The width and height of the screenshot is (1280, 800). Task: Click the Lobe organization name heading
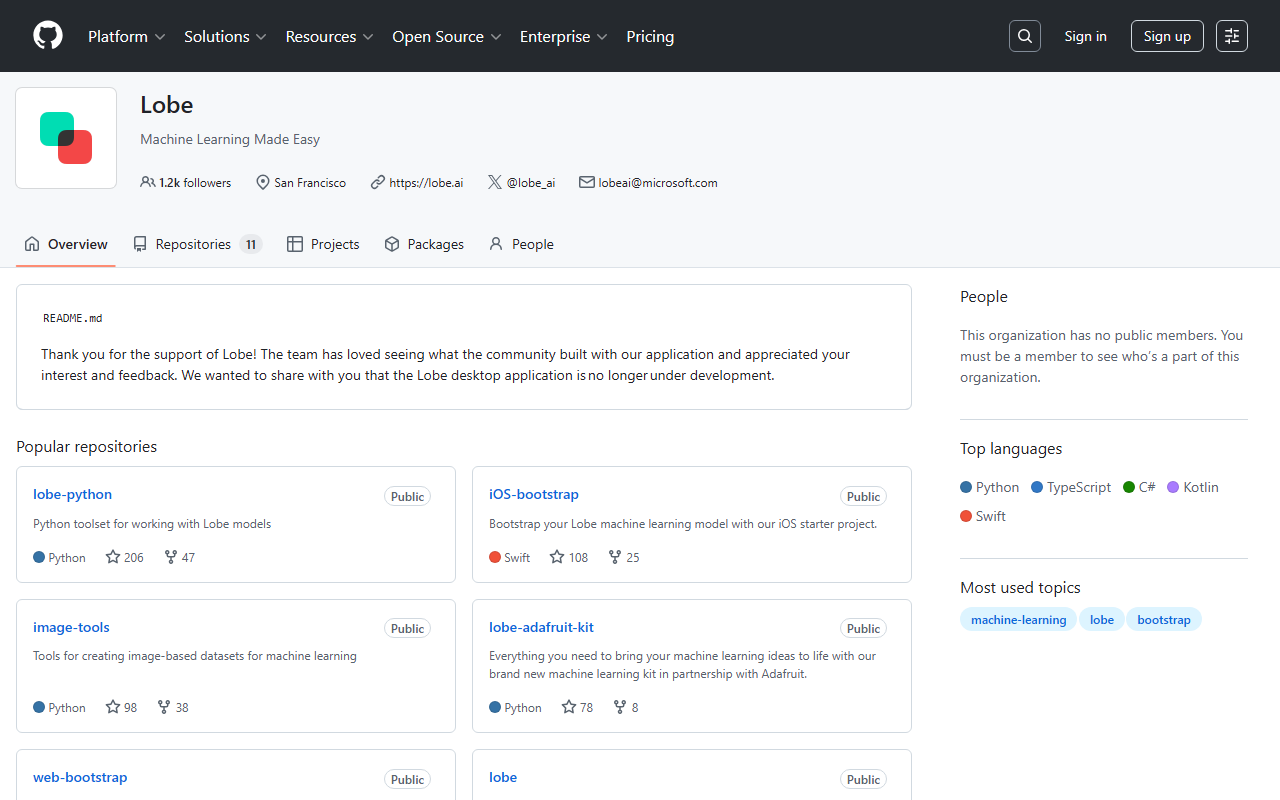click(167, 105)
